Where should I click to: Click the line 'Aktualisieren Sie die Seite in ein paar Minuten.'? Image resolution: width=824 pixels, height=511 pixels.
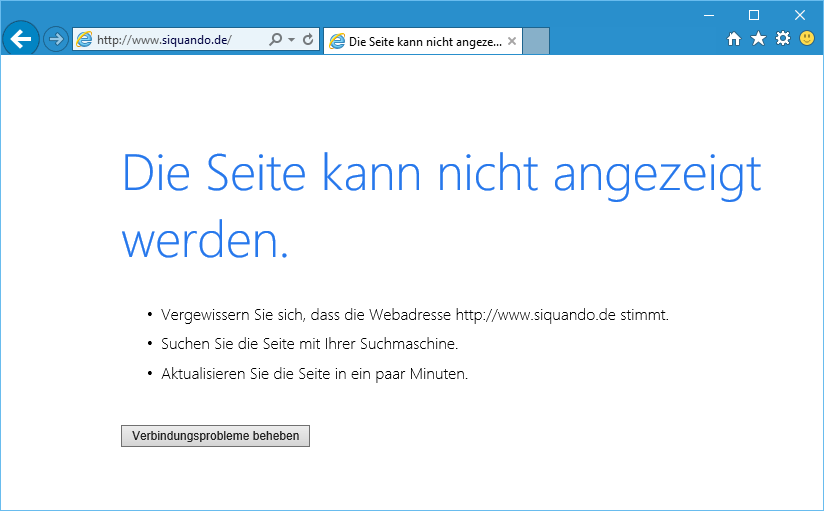click(x=314, y=374)
